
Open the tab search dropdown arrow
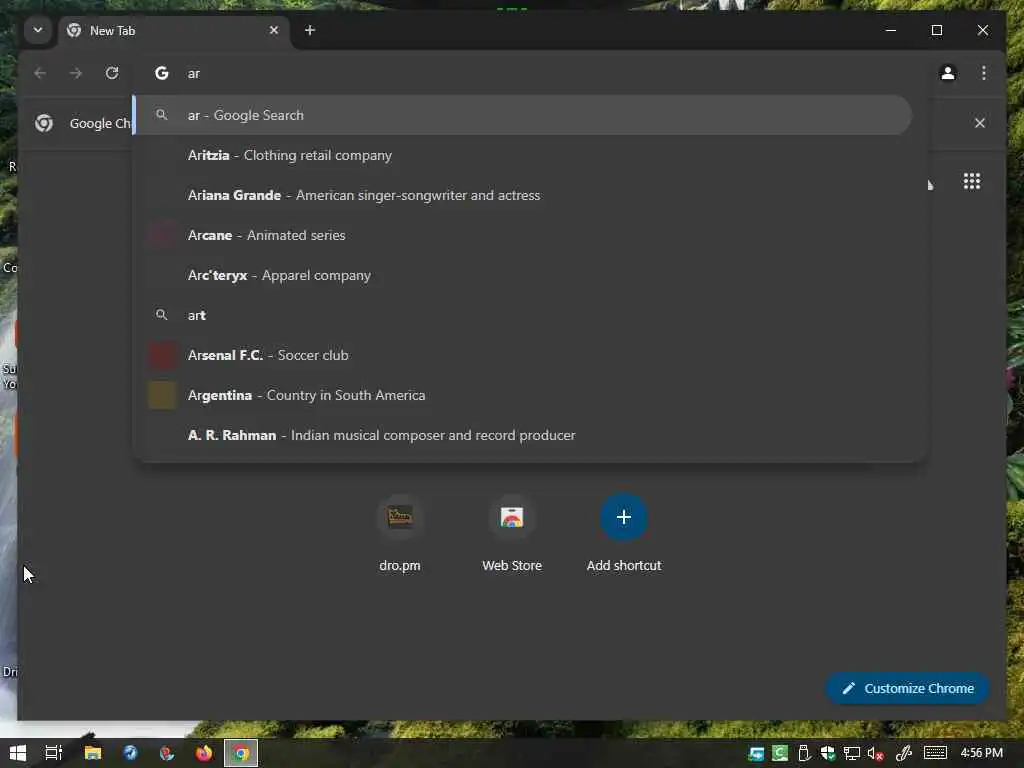[38, 30]
